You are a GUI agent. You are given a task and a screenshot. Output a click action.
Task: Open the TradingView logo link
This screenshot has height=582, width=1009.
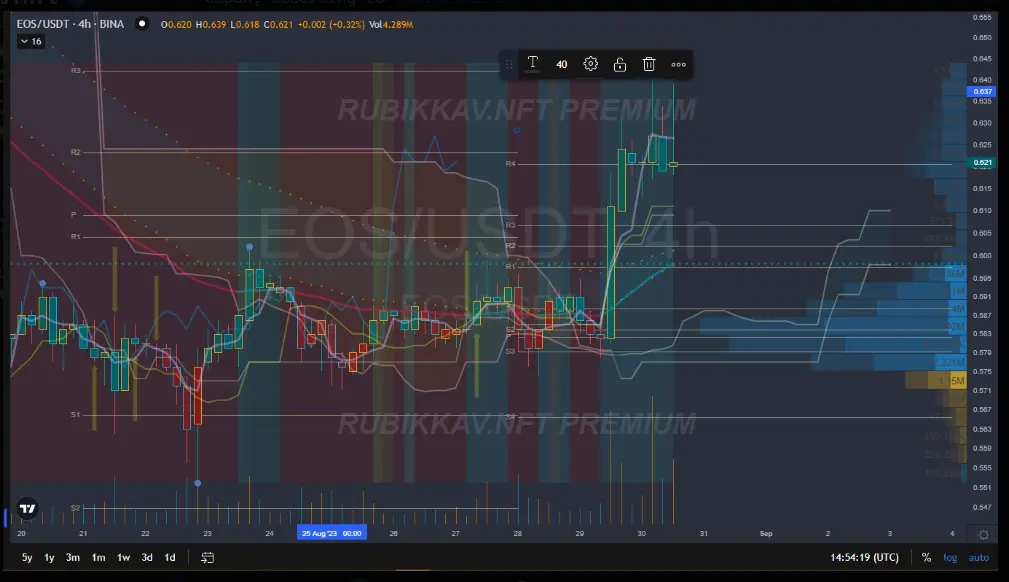click(x=27, y=509)
